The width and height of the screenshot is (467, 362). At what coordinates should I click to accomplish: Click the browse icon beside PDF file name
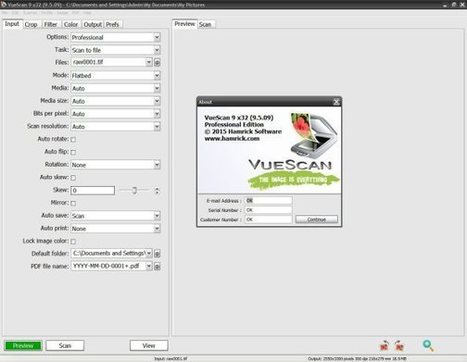[157, 266]
